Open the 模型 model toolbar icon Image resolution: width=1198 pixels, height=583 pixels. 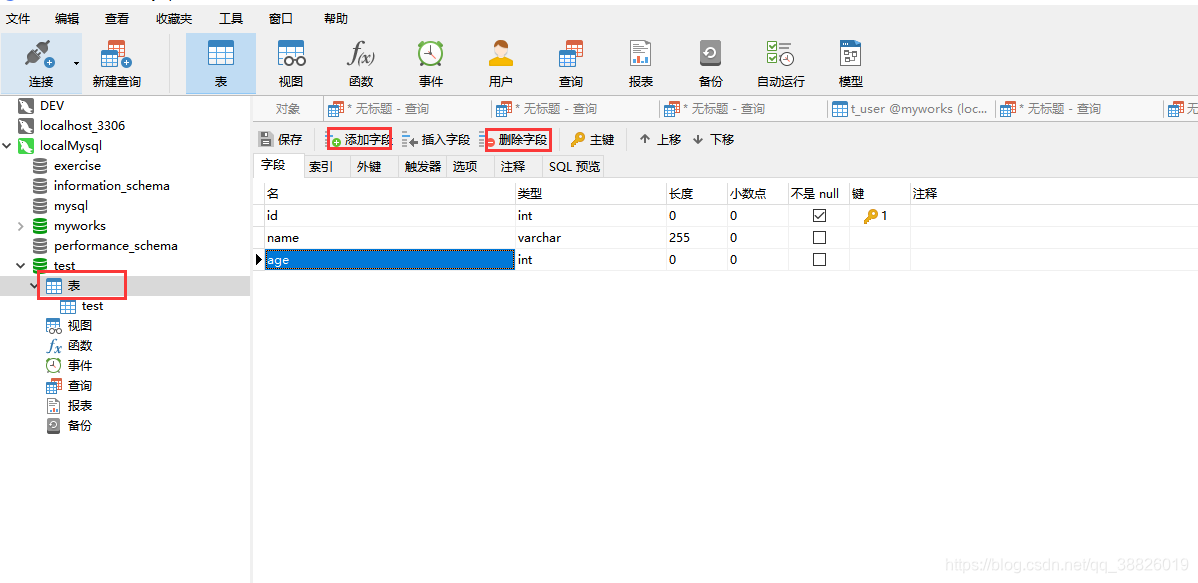850,63
